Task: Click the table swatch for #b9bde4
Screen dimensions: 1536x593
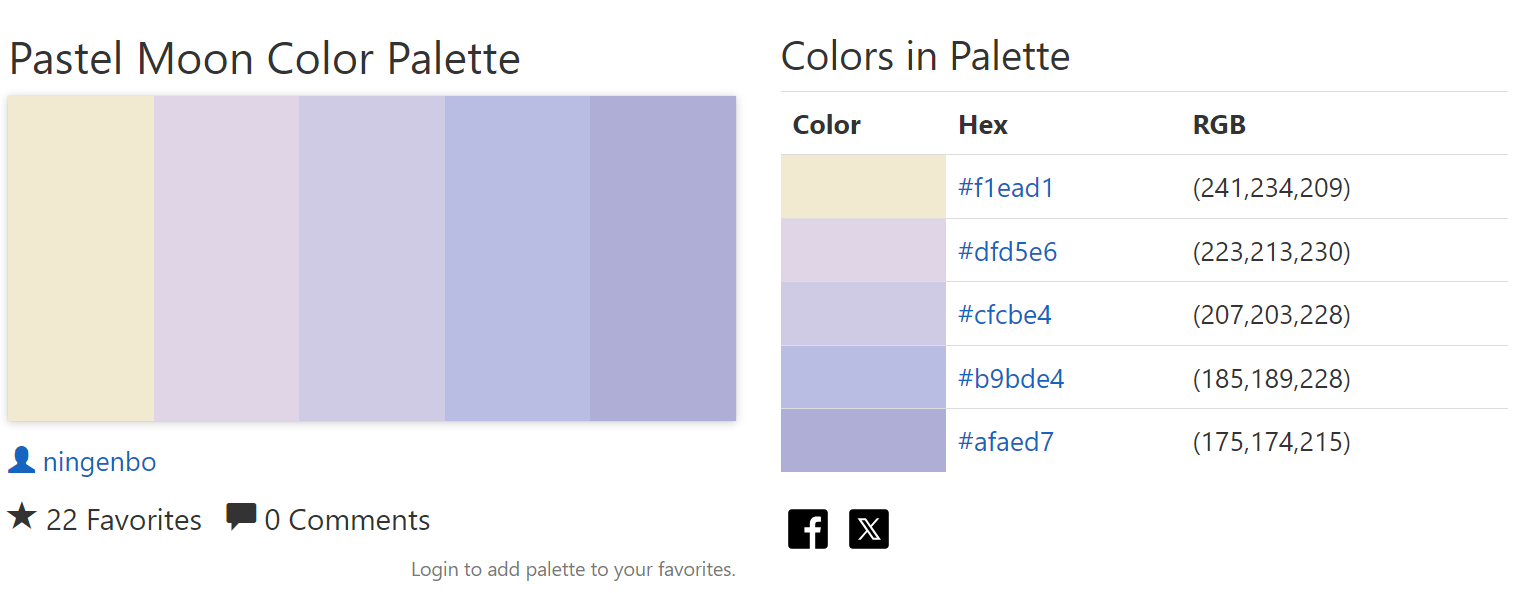Action: (863, 377)
